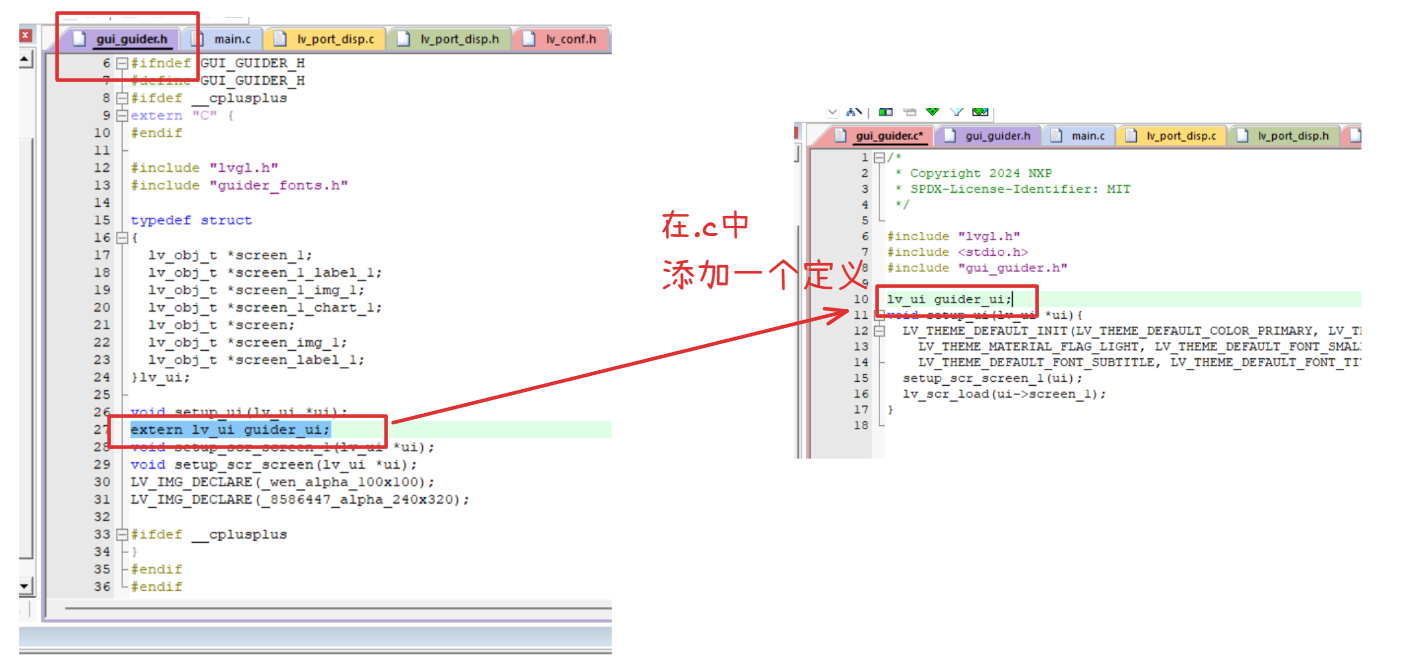The height and width of the screenshot is (659, 1420).
Task: Click 'setup_scr_screen_1(ui);' on line 15
Action: 993,378
